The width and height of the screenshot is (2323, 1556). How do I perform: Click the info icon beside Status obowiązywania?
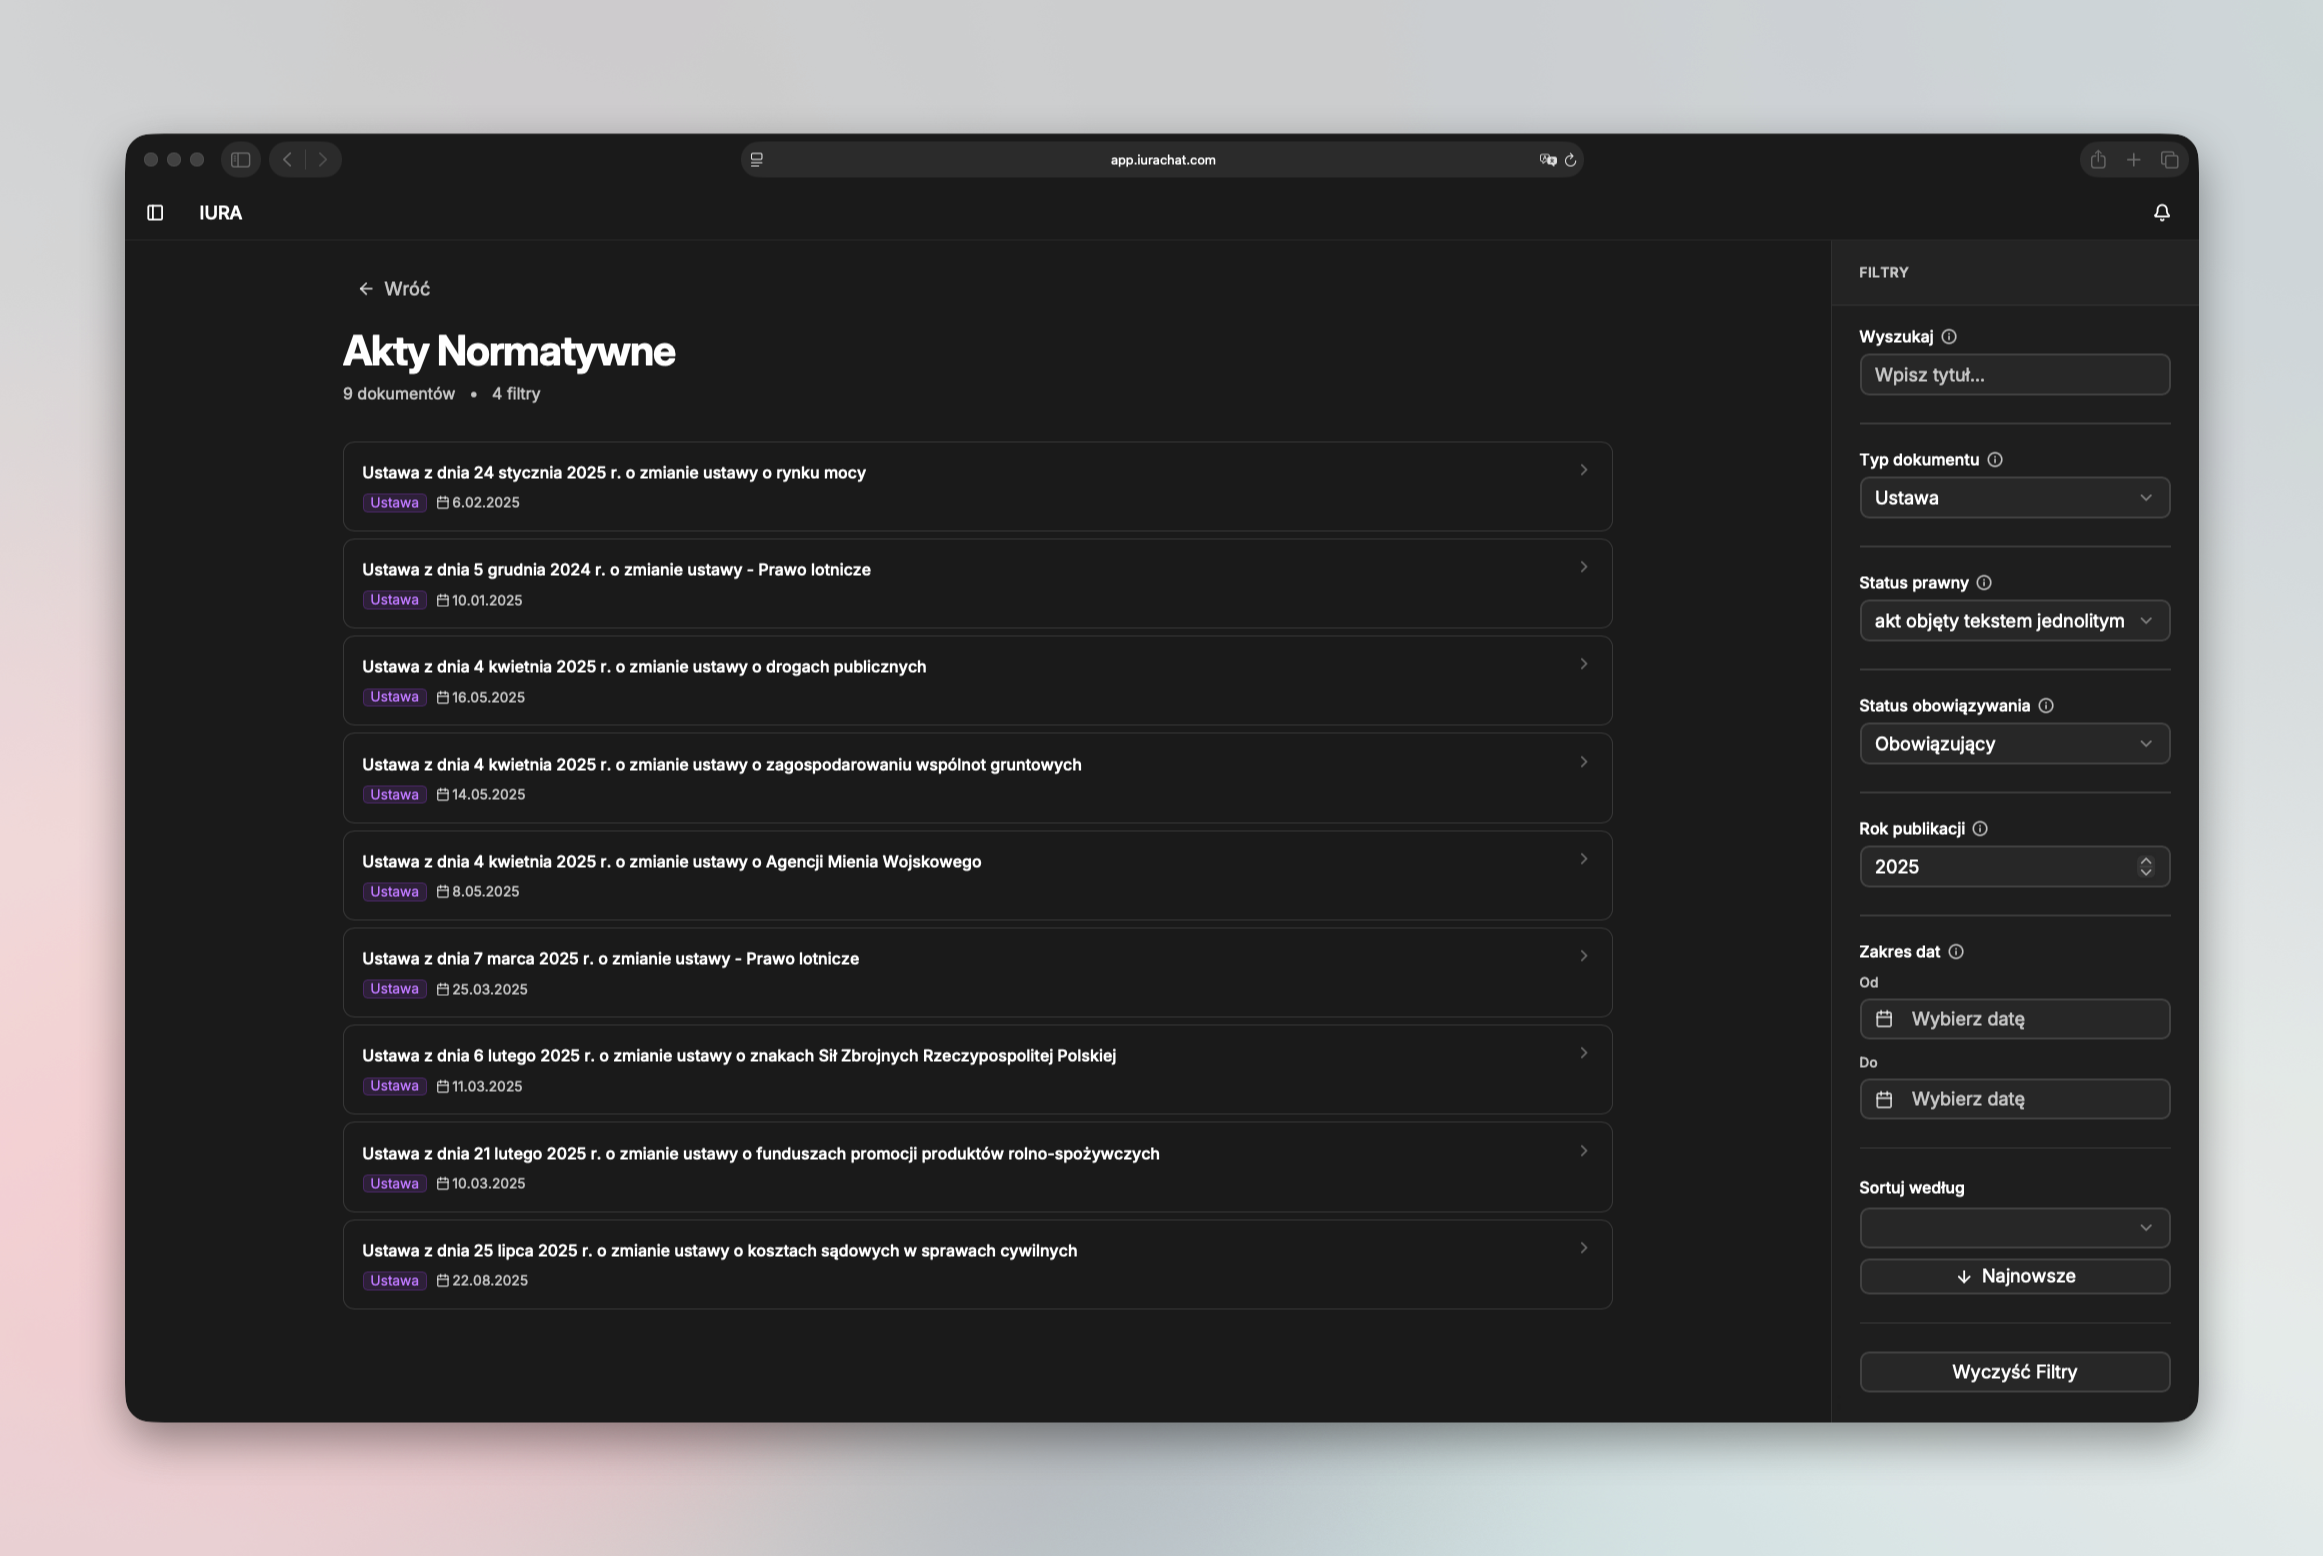(2046, 705)
